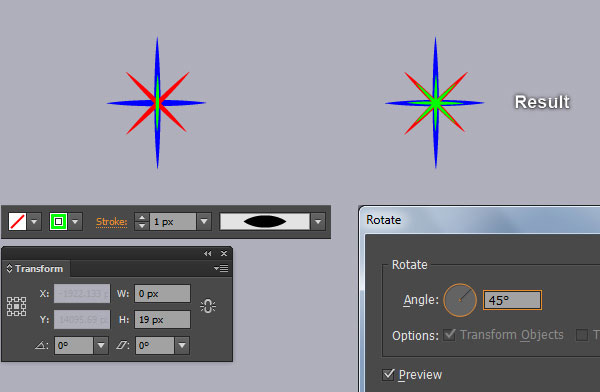The image size is (600, 392).
Task: Select the variable width profile preview
Action: point(265,222)
